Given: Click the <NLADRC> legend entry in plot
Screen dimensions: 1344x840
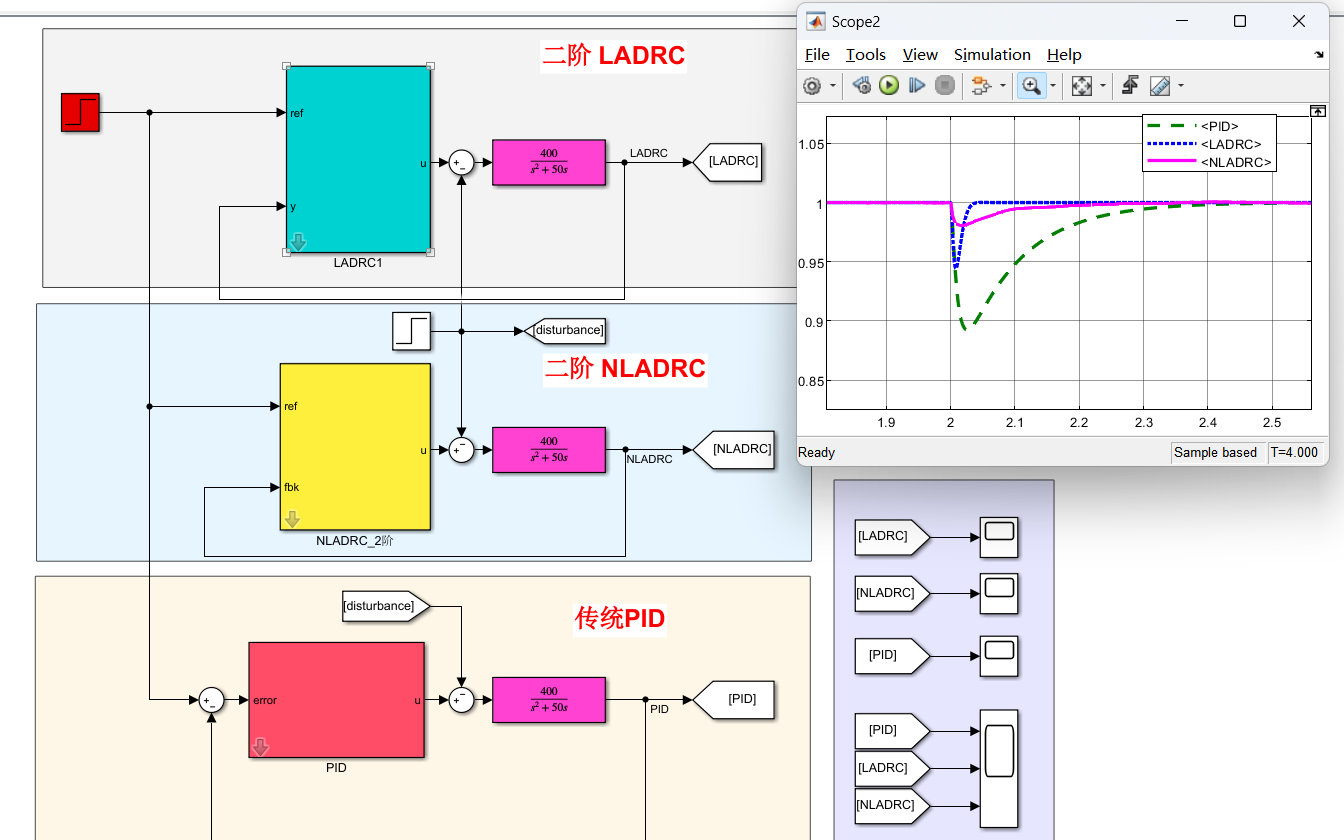Looking at the screenshot, I should tap(1236, 162).
